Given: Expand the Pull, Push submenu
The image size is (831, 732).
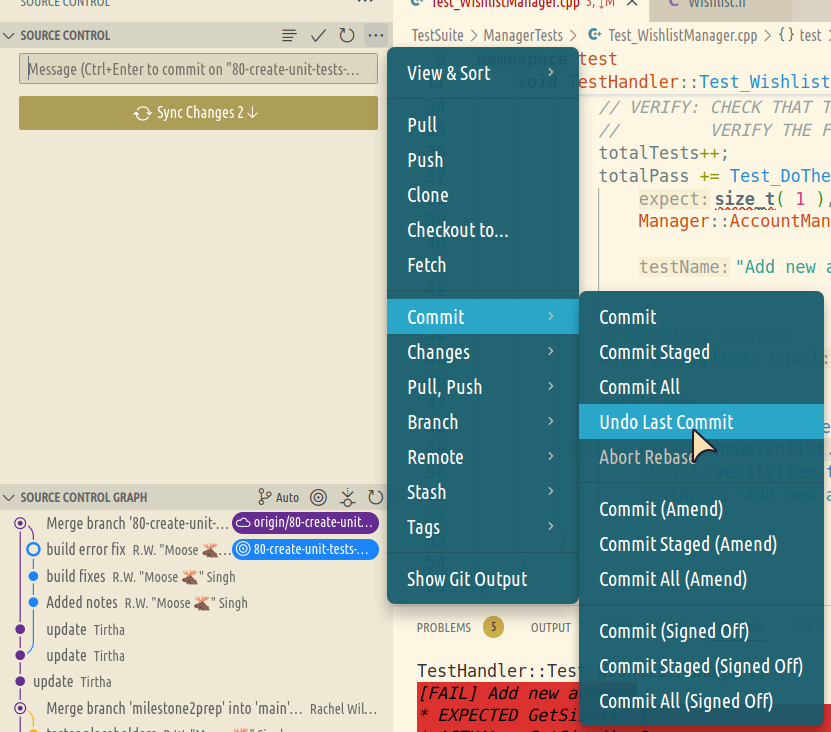Looking at the screenshot, I should click(x=482, y=387).
